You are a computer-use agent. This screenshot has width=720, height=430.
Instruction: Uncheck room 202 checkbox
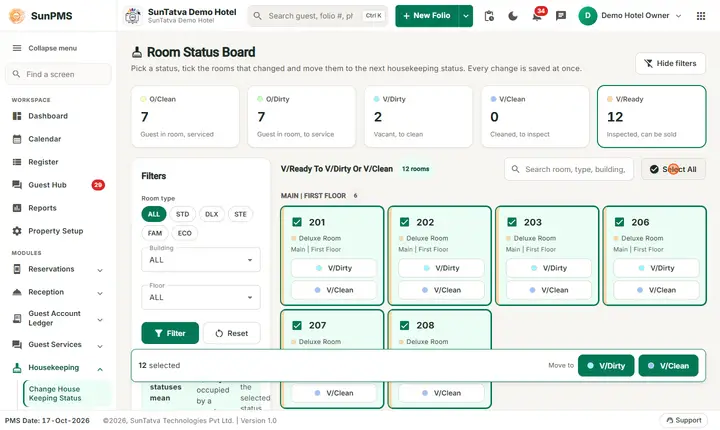[405, 222]
